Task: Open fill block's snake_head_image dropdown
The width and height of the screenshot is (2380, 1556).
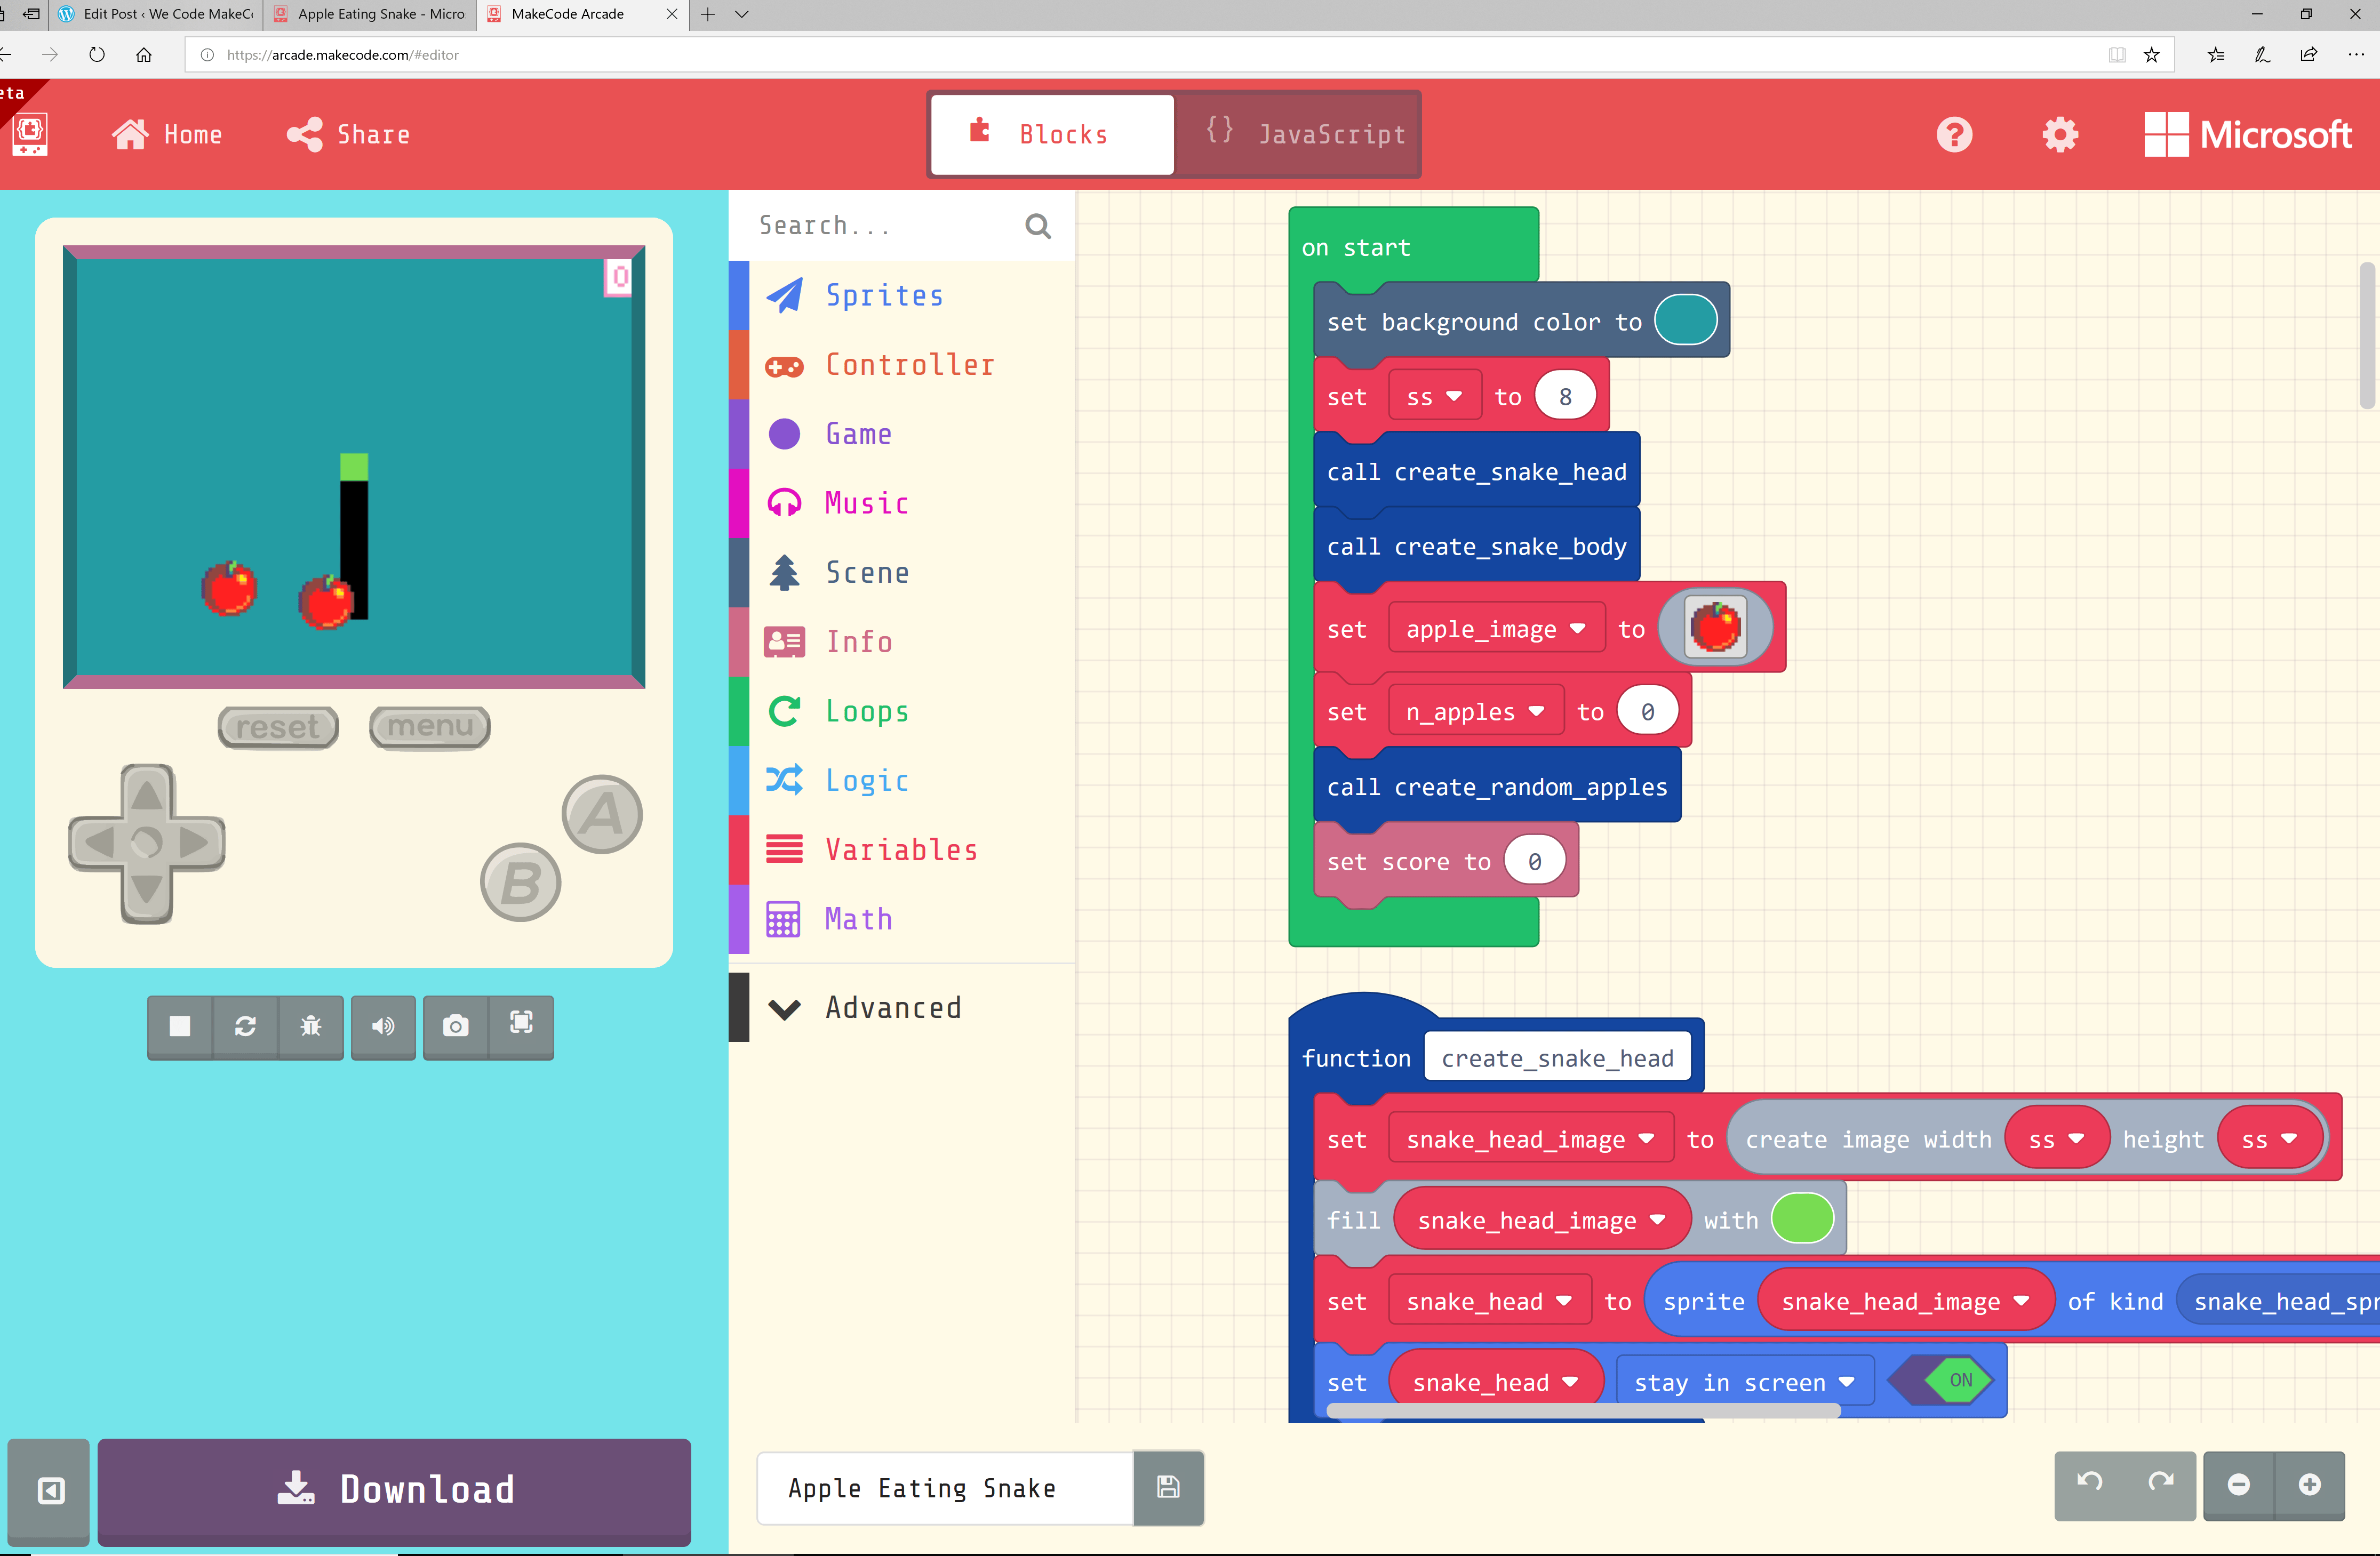Action: 1541,1221
